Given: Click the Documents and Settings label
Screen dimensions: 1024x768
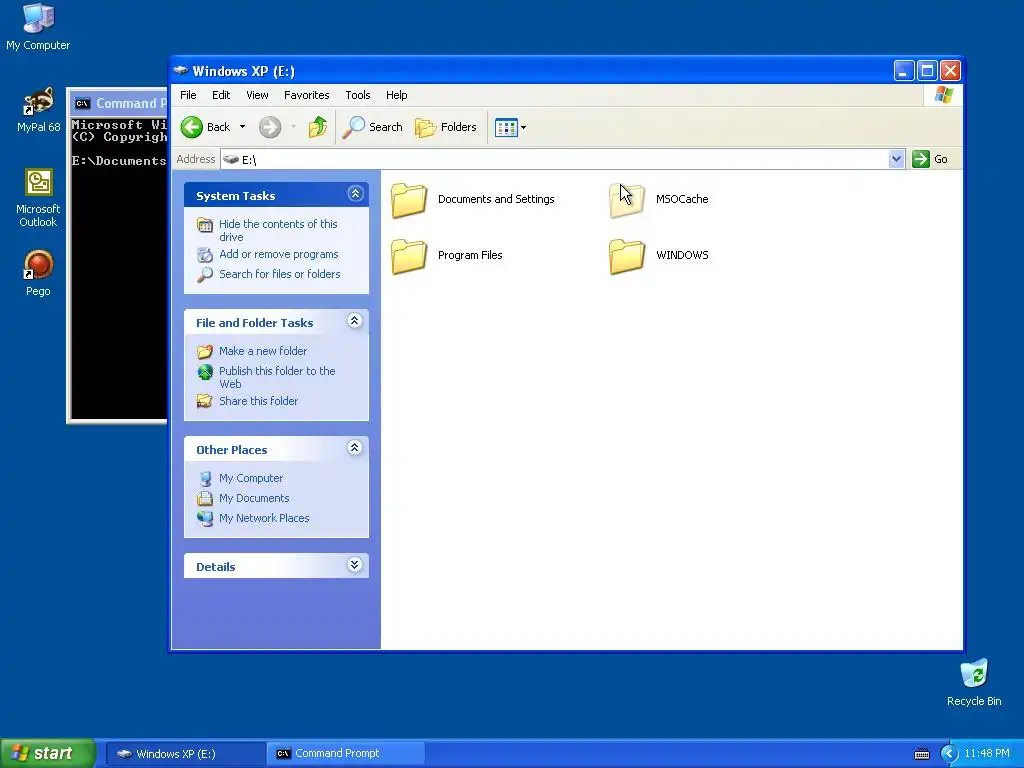Looking at the screenshot, I should pos(496,199).
